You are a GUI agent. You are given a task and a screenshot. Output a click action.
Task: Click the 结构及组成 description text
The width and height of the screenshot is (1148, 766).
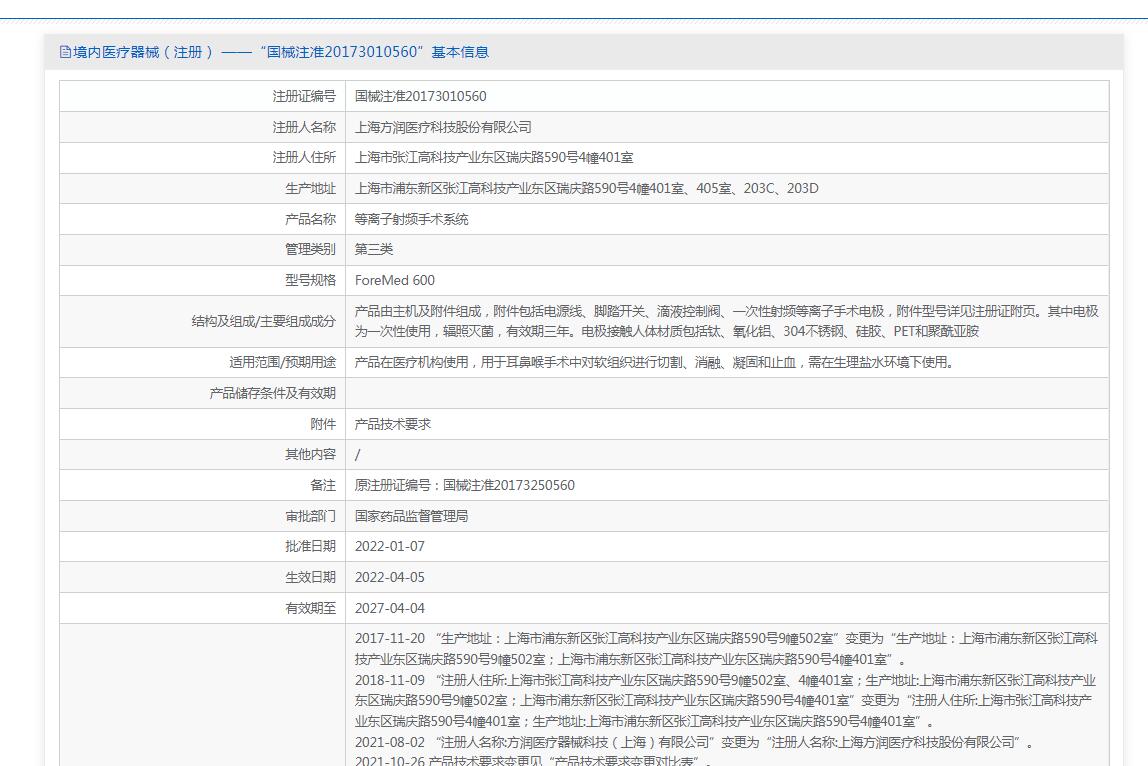(726, 321)
